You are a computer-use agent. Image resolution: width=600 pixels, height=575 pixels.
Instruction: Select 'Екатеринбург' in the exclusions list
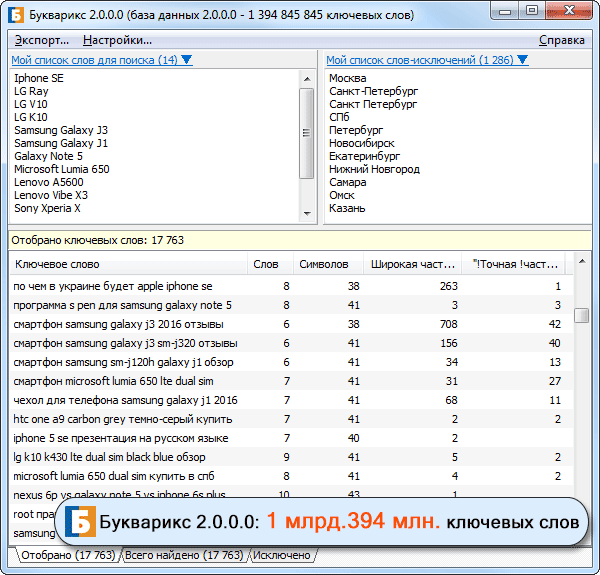[x=364, y=156]
